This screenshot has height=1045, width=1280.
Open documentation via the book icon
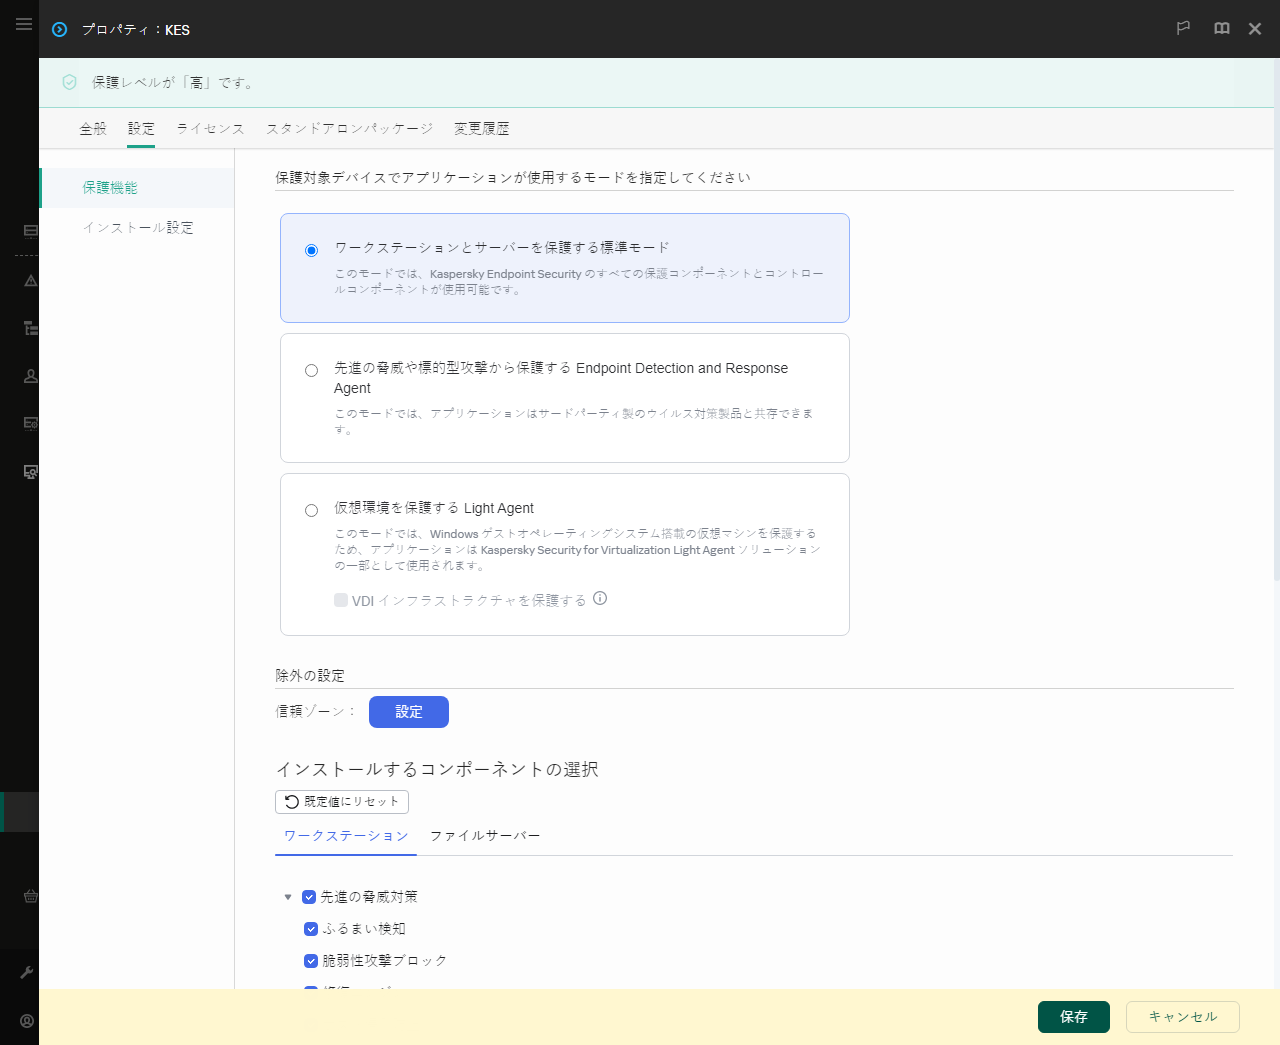point(1221,28)
